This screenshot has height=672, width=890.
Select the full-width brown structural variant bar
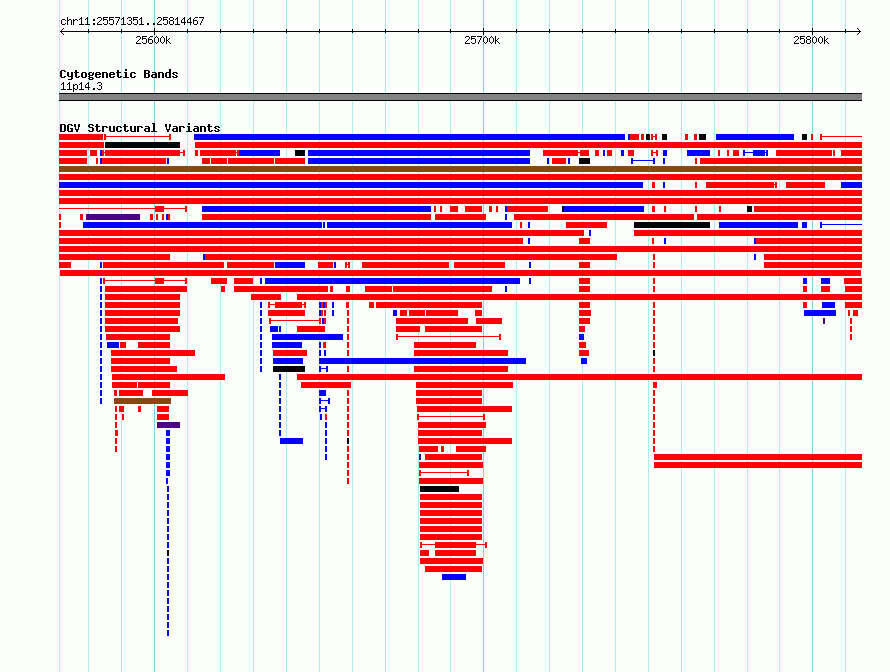[460, 169]
